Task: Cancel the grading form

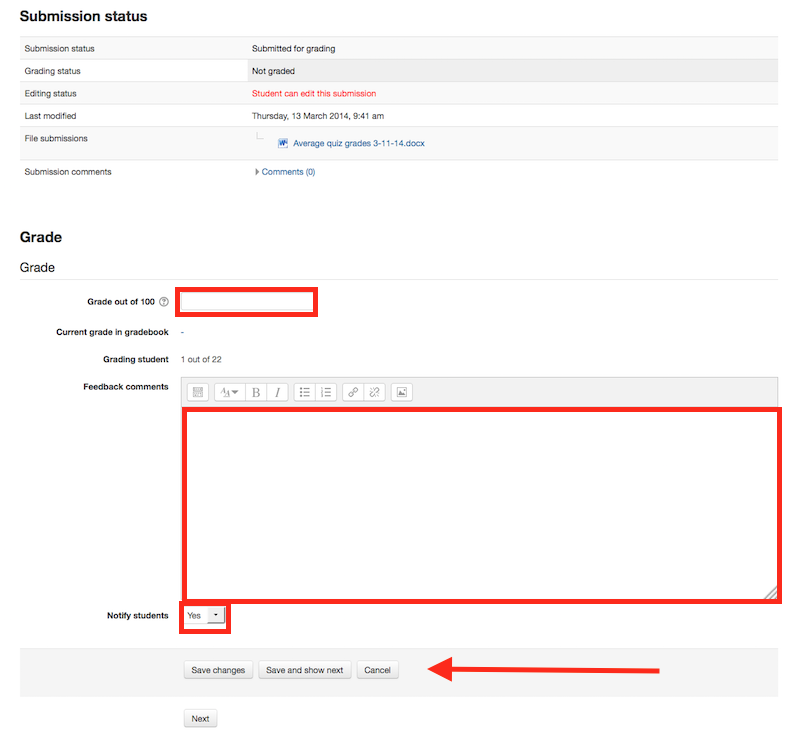Action: (x=377, y=670)
